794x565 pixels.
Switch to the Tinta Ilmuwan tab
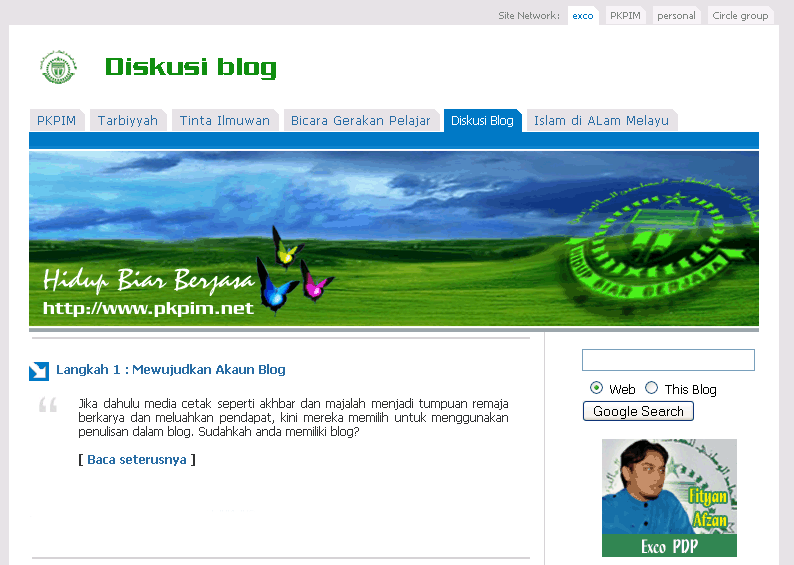coord(225,120)
